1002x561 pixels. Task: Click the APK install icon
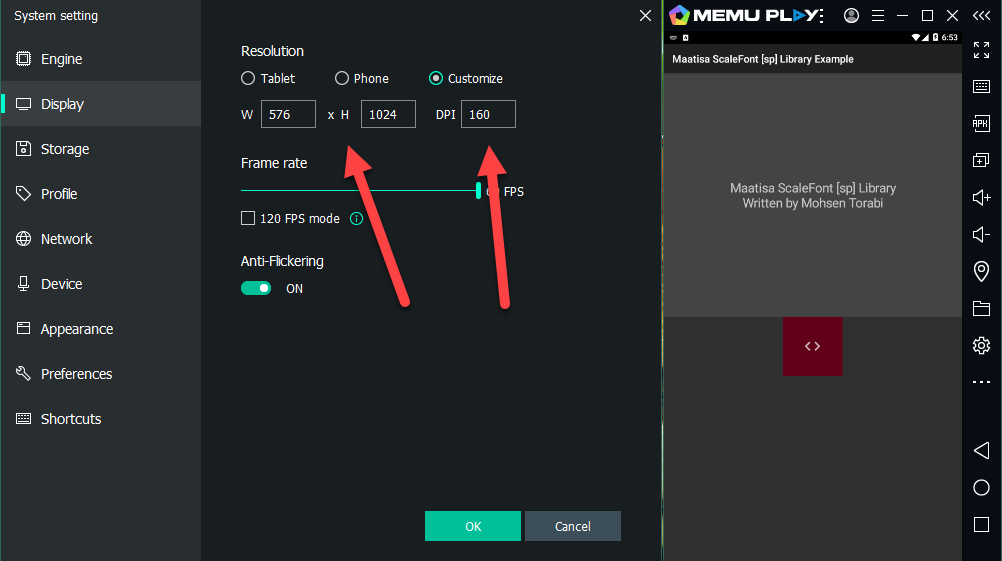tap(981, 123)
